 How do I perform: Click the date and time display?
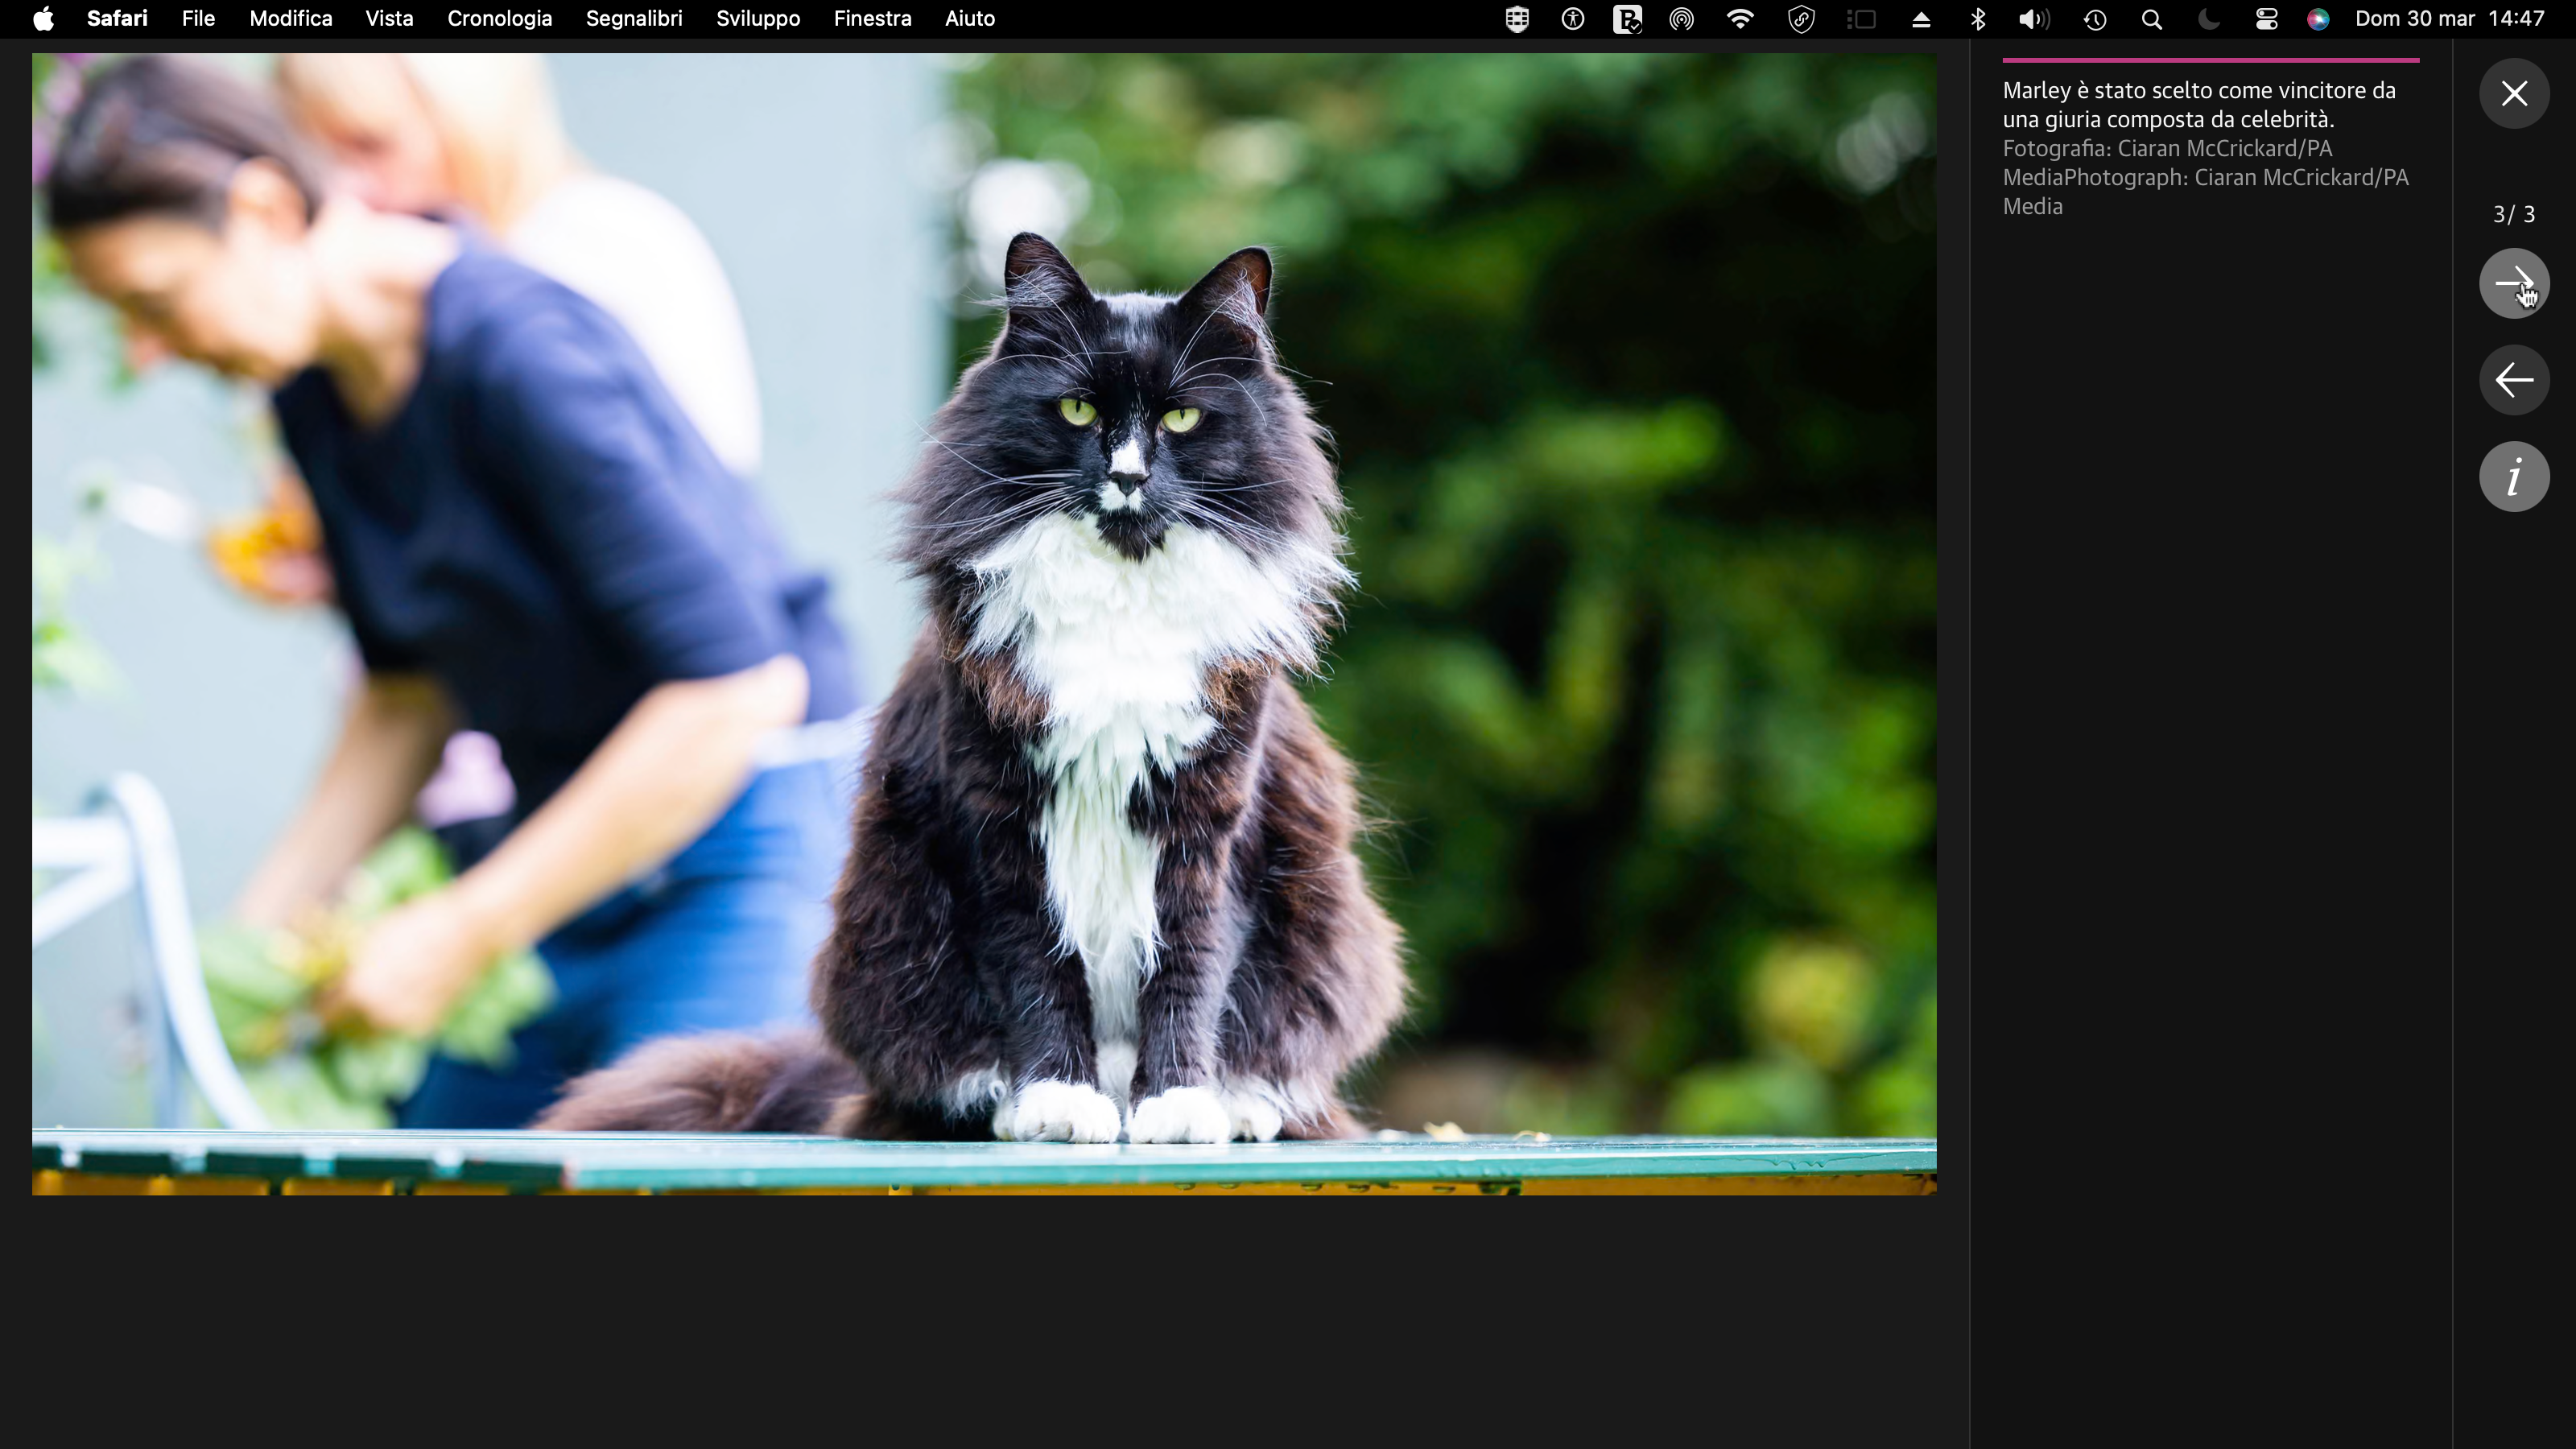click(2455, 19)
